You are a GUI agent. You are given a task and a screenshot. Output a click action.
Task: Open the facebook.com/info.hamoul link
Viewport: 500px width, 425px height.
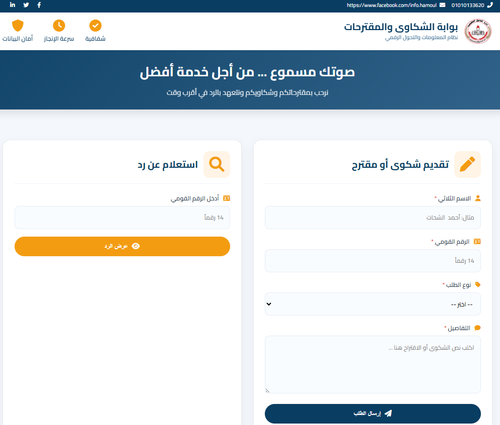click(392, 5)
